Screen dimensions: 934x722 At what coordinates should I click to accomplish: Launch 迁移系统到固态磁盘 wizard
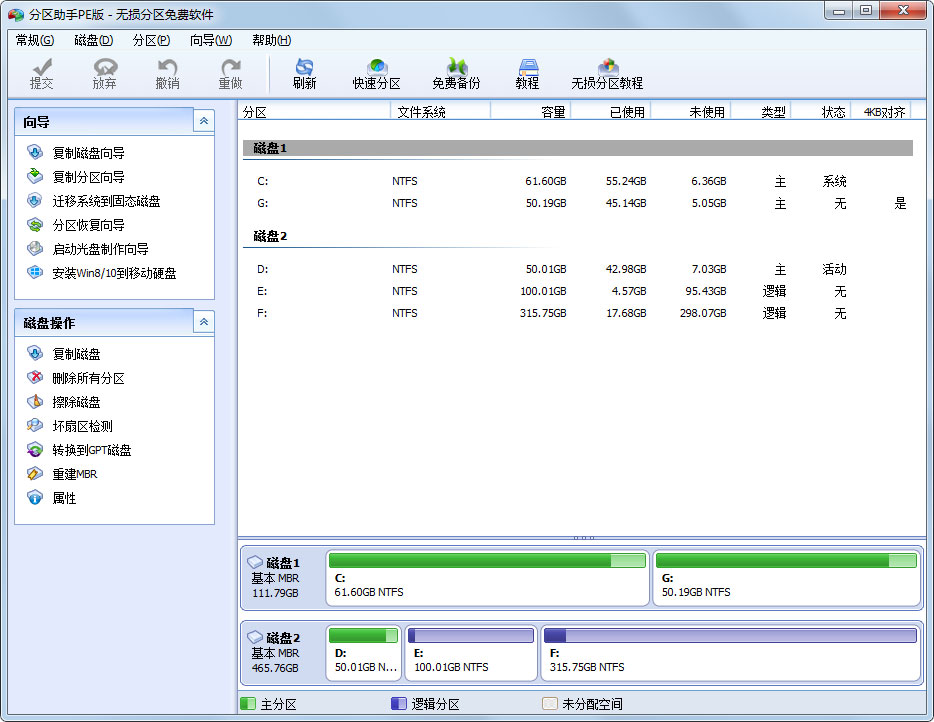pos(105,201)
